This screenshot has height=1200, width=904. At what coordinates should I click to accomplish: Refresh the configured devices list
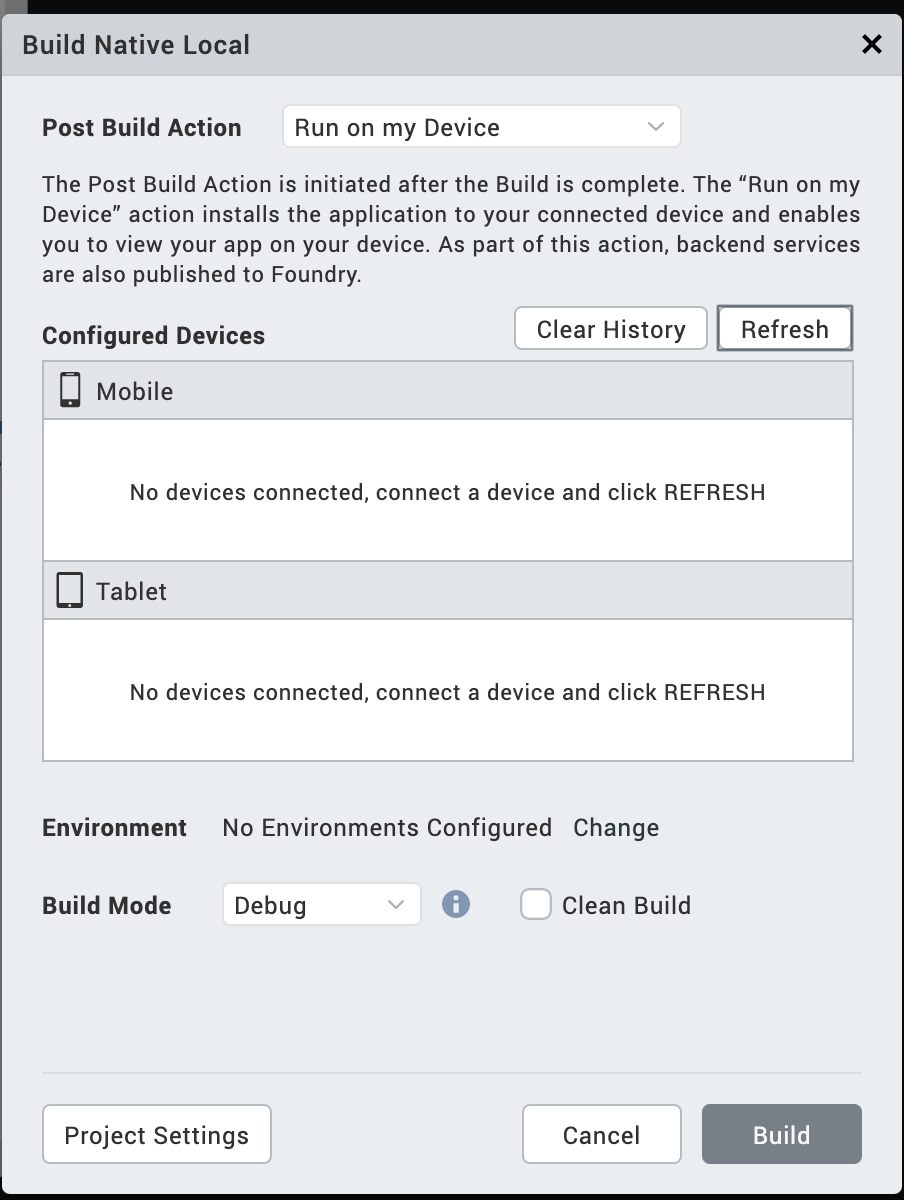785,329
